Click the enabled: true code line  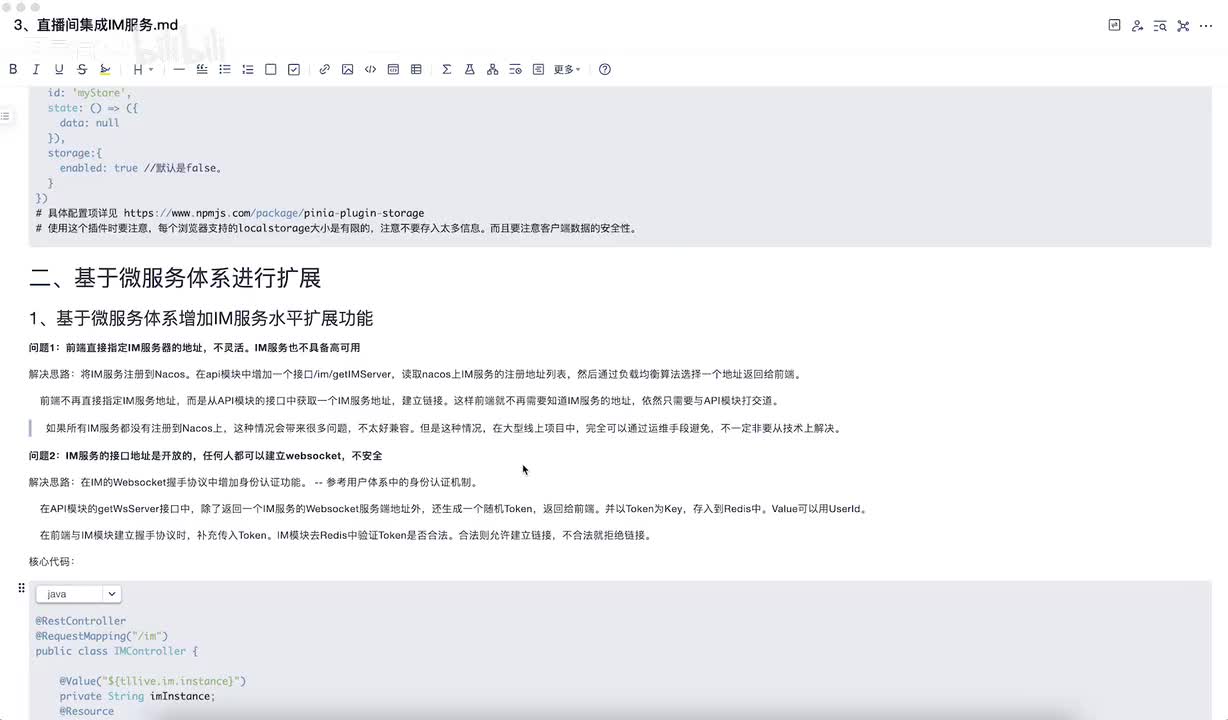(141, 168)
